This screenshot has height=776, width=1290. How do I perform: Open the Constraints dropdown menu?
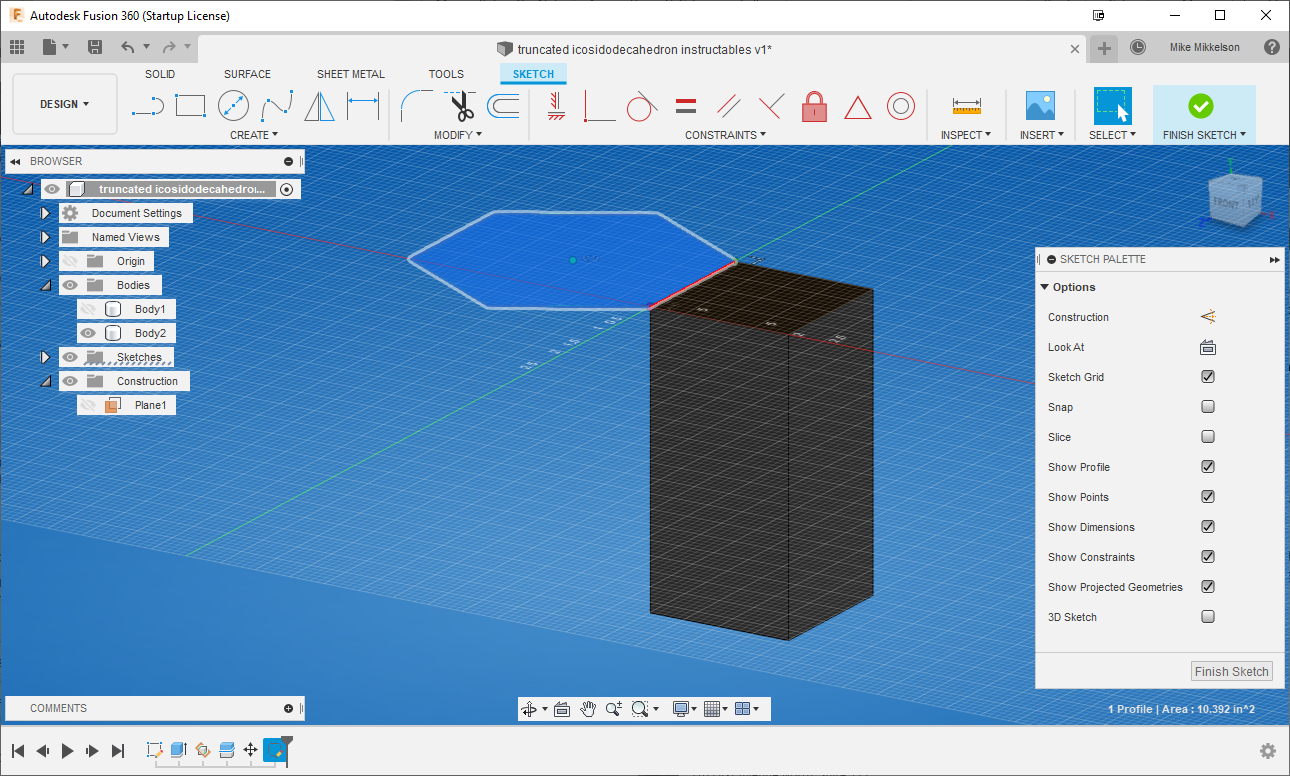[x=726, y=134]
